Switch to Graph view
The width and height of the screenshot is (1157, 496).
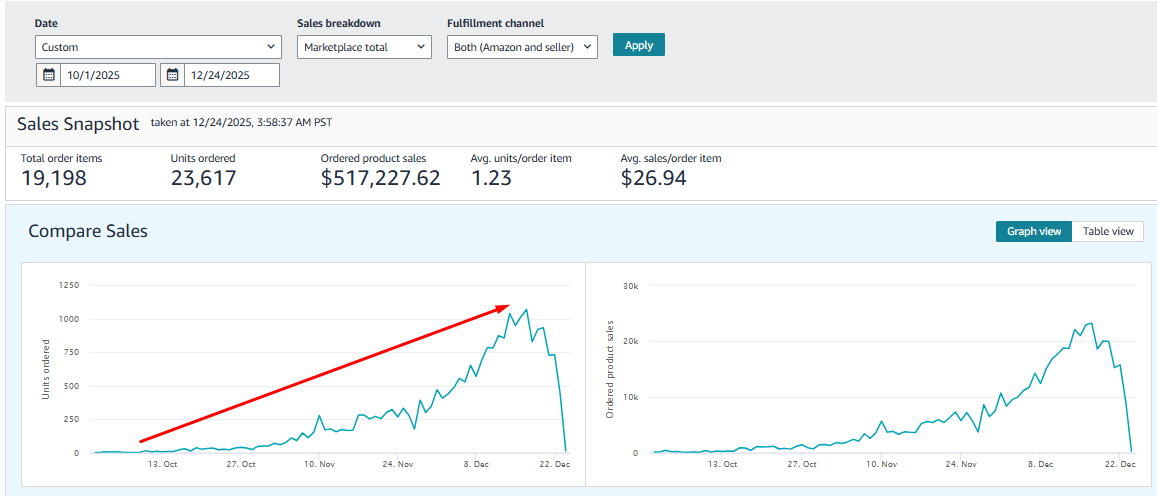pos(1033,231)
